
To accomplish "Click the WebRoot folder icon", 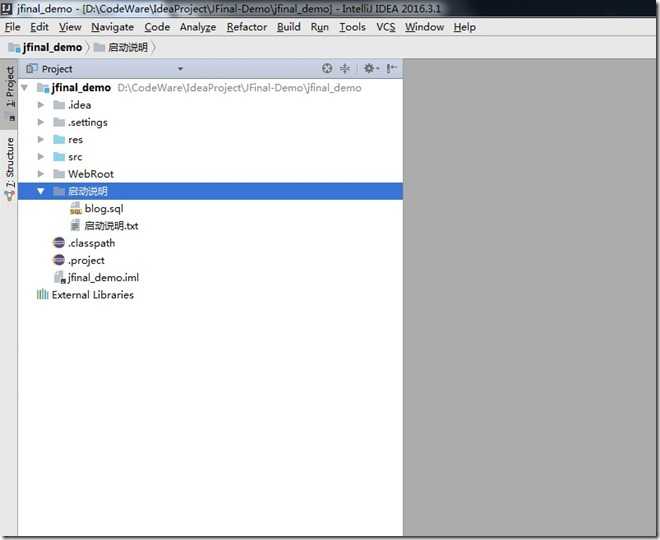I will click(59, 174).
